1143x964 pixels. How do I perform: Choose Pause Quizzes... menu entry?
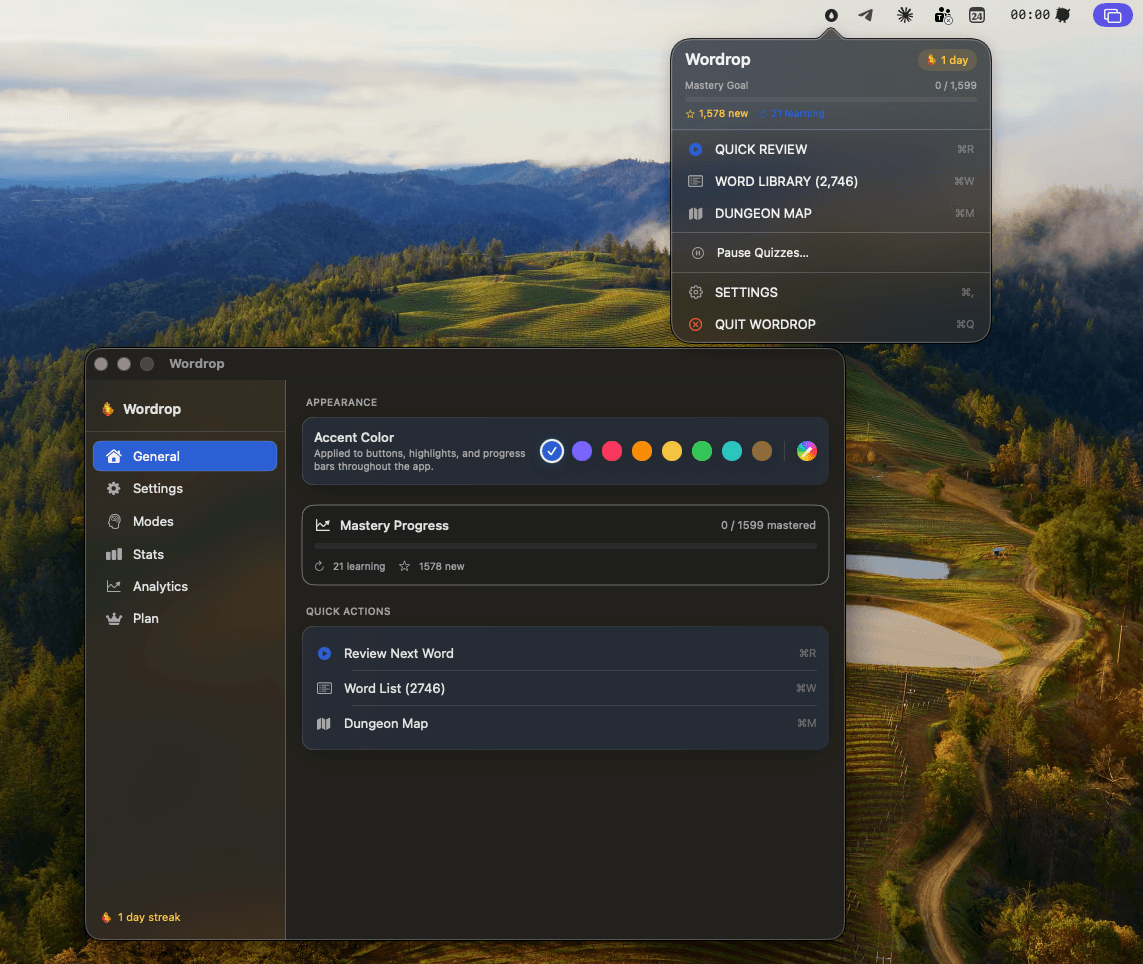point(831,253)
